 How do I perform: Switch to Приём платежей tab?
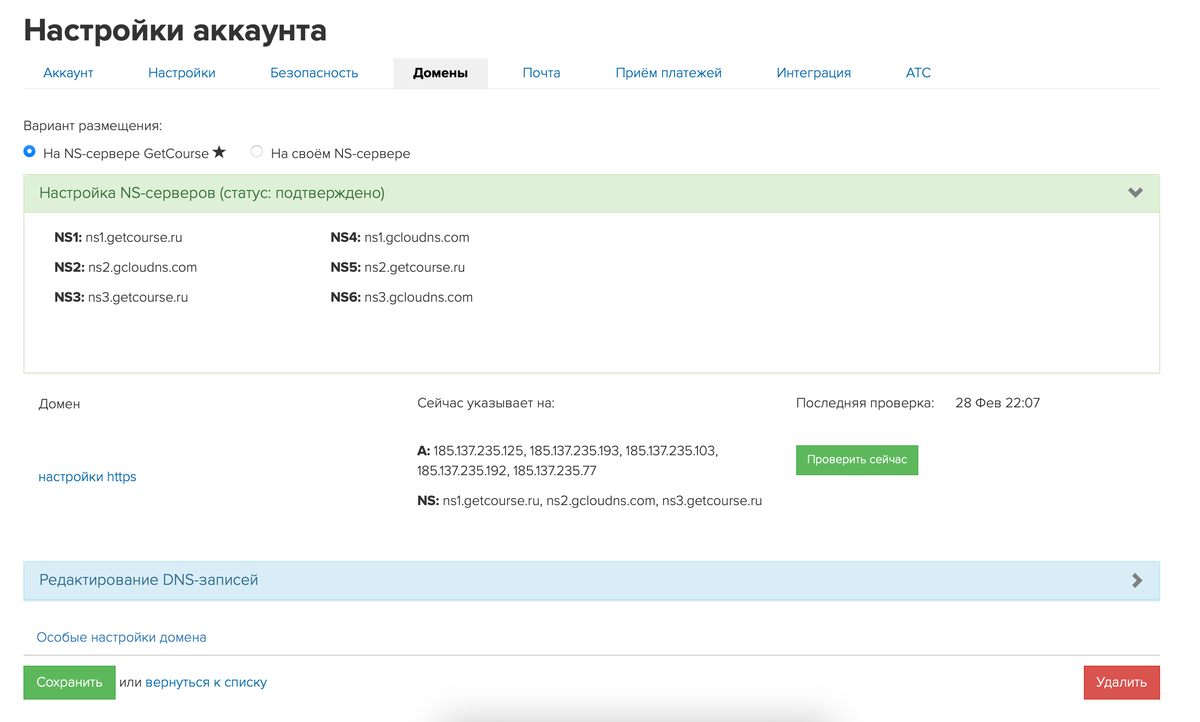coord(668,73)
